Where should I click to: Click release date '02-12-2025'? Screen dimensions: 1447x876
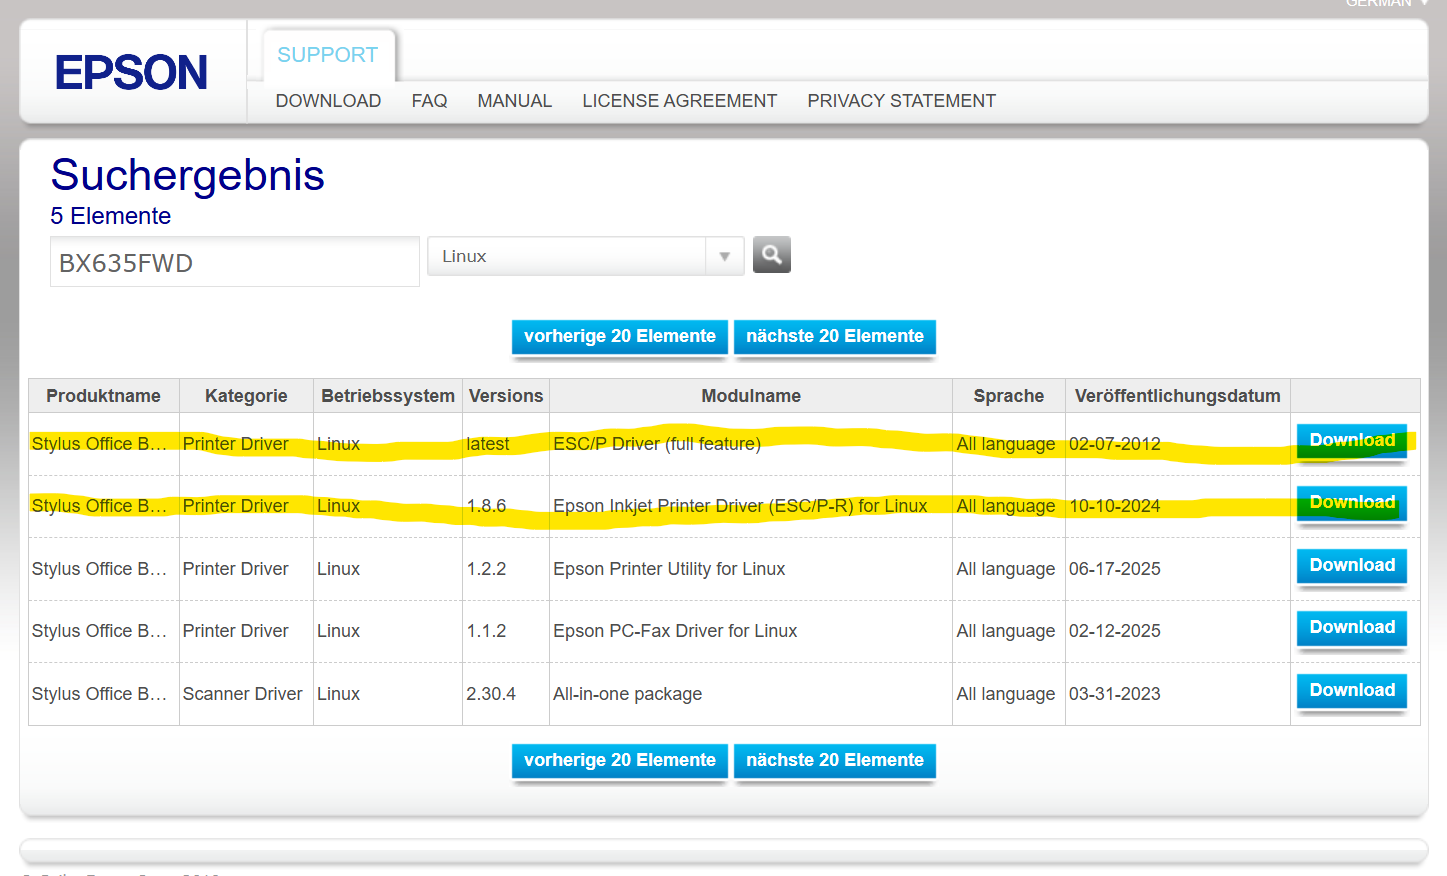(1115, 631)
